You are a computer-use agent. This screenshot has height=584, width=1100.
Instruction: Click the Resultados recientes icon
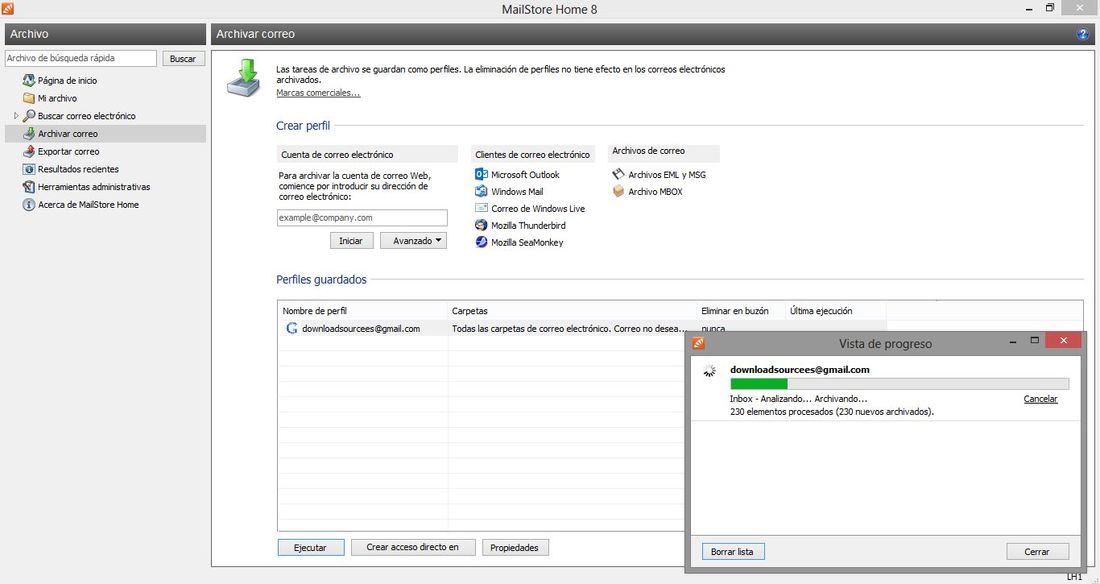click(29, 169)
